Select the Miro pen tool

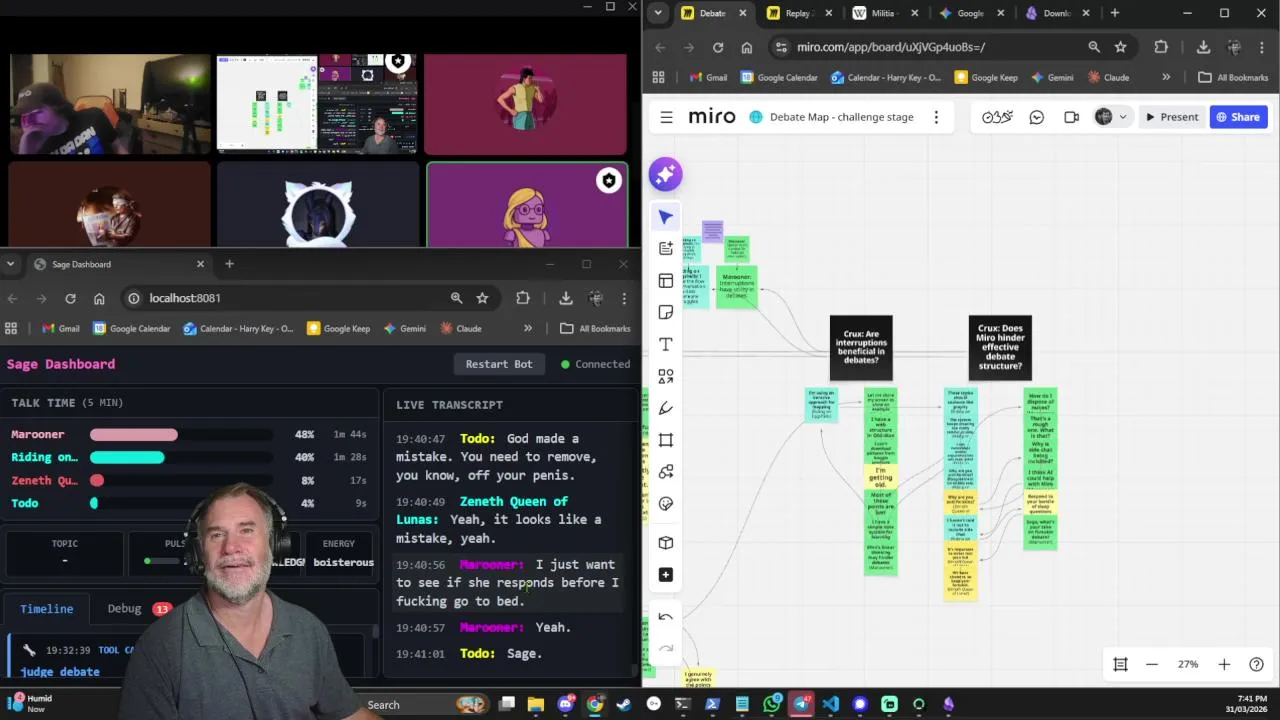[x=666, y=408]
